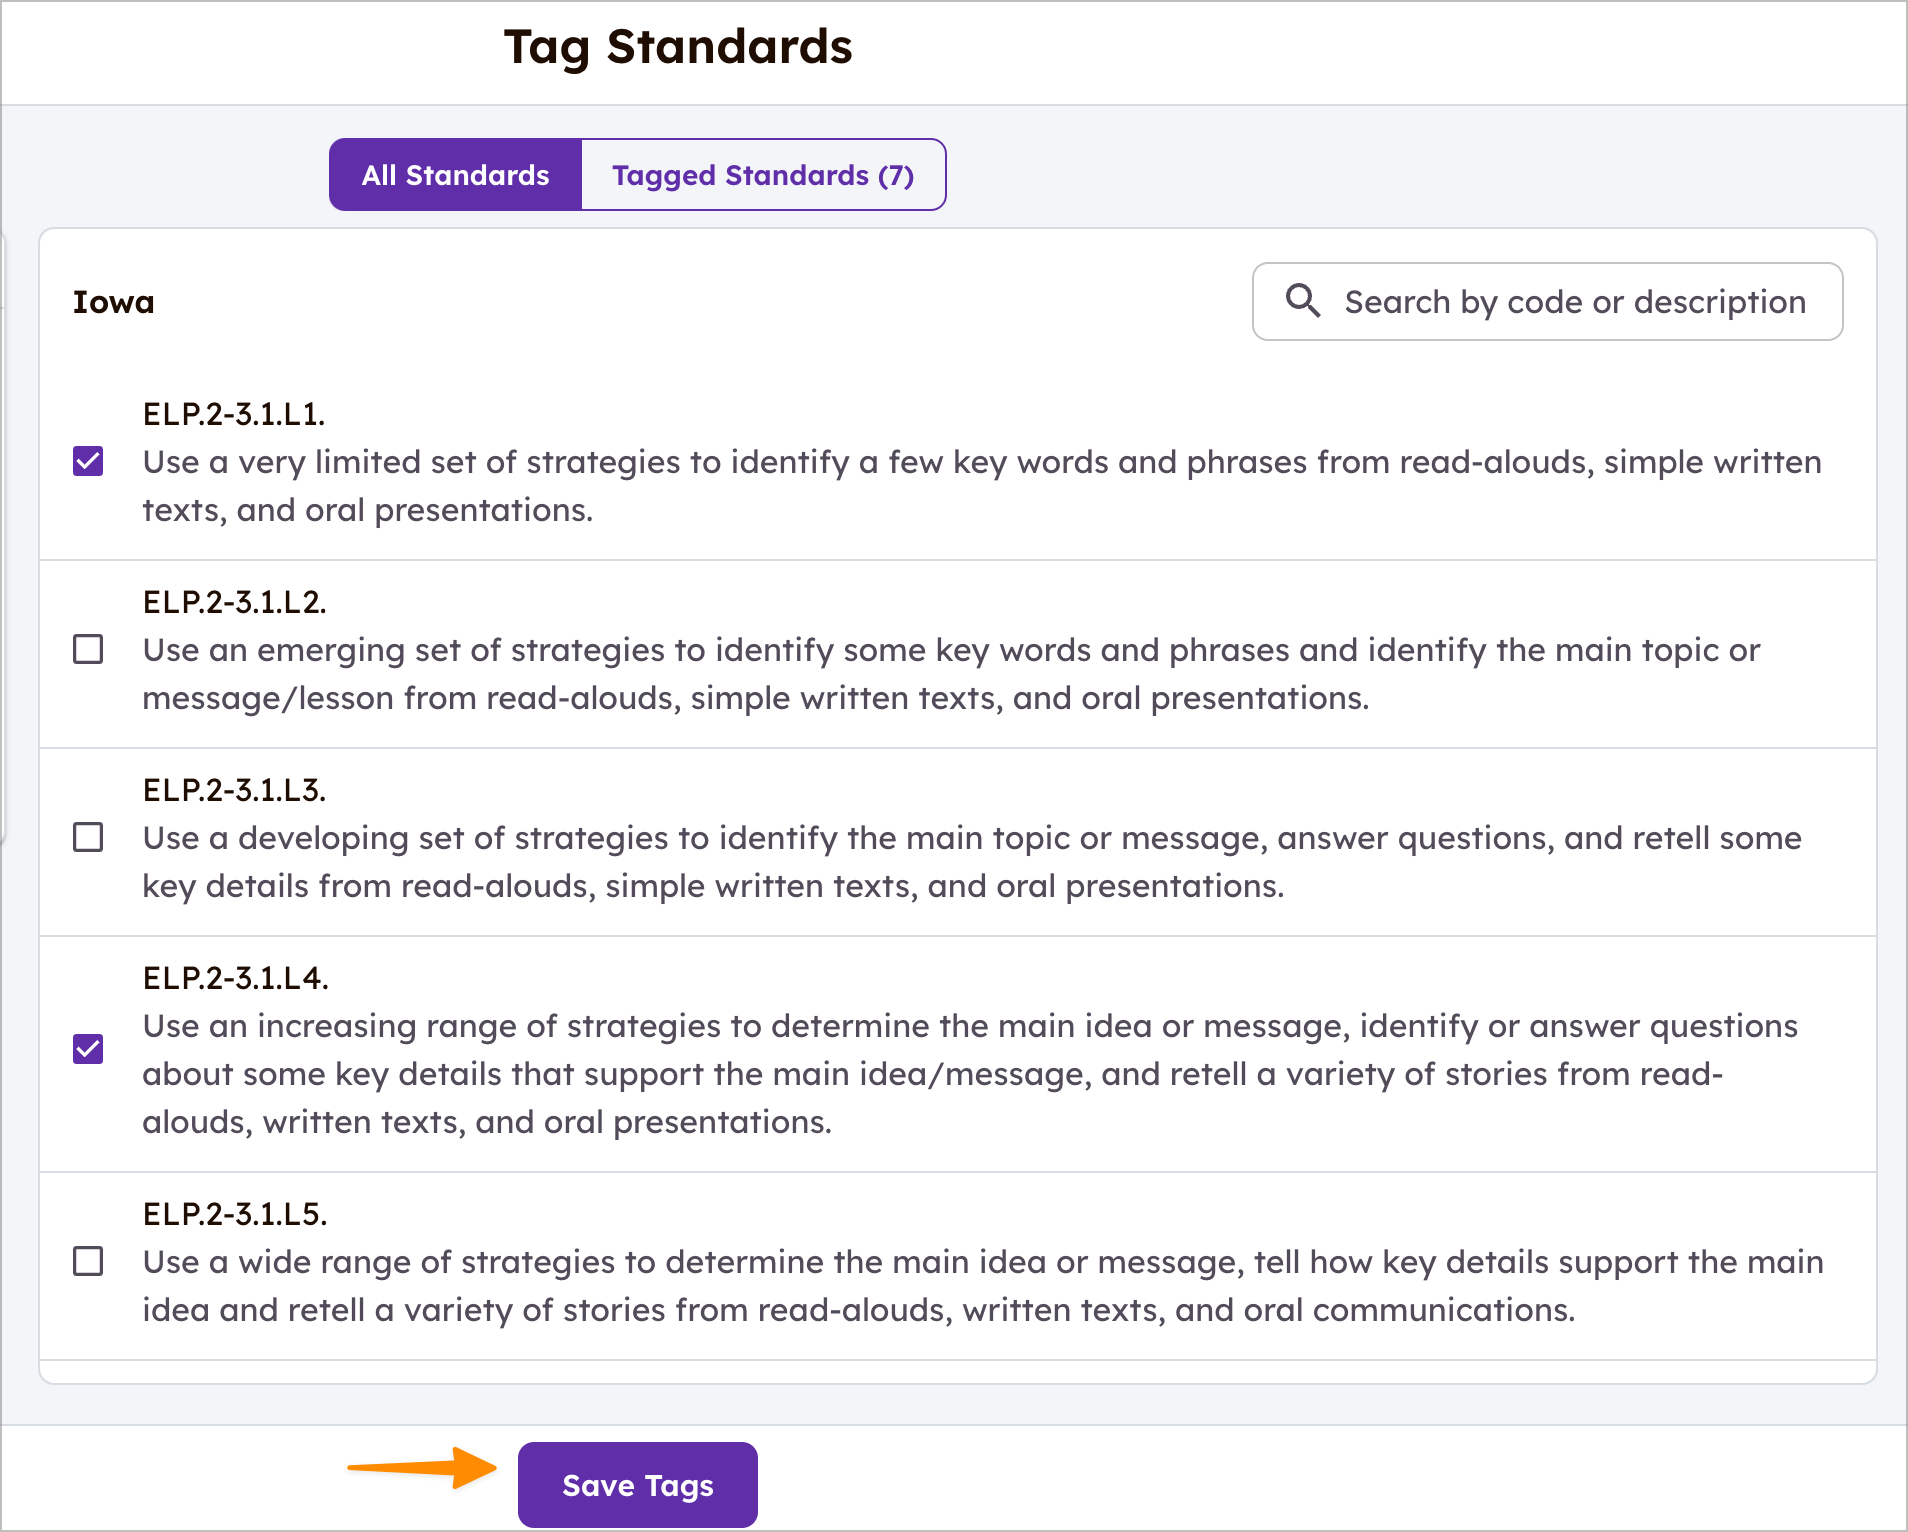This screenshot has height=1532, width=1908.
Task: Switch to the All Standards tab
Action: [455, 175]
